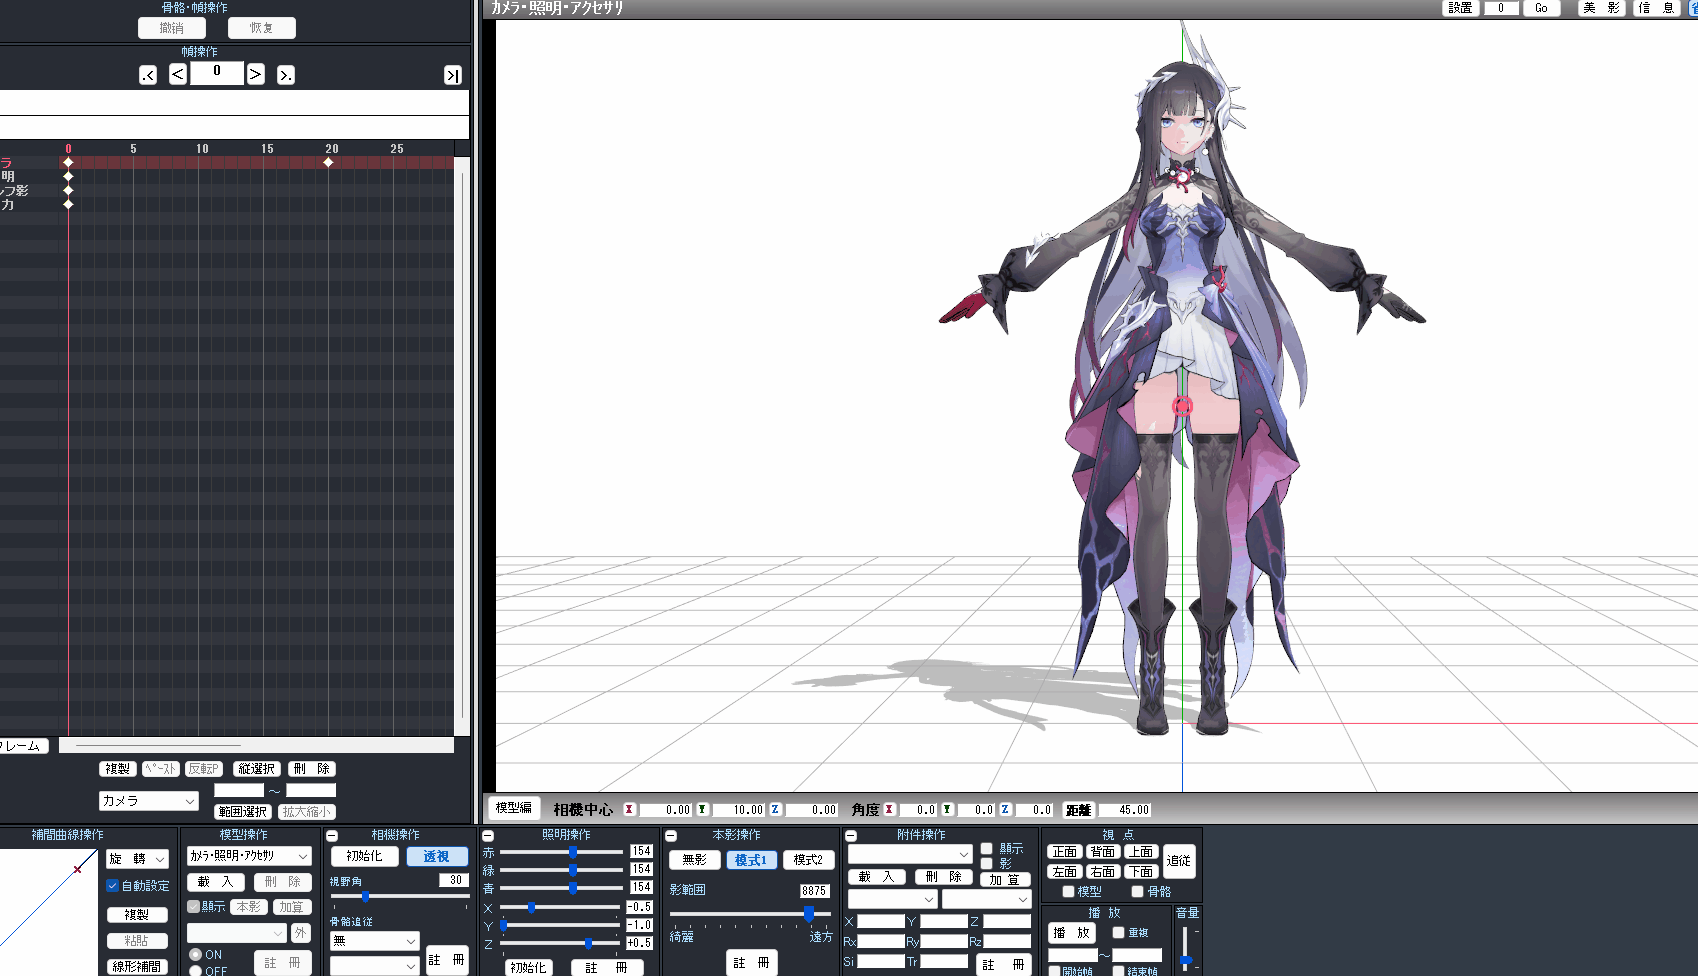Open the カメラ range-select dropdown
The height and width of the screenshot is (976, 1698).
pyautogui.click(x=149, y=801)
